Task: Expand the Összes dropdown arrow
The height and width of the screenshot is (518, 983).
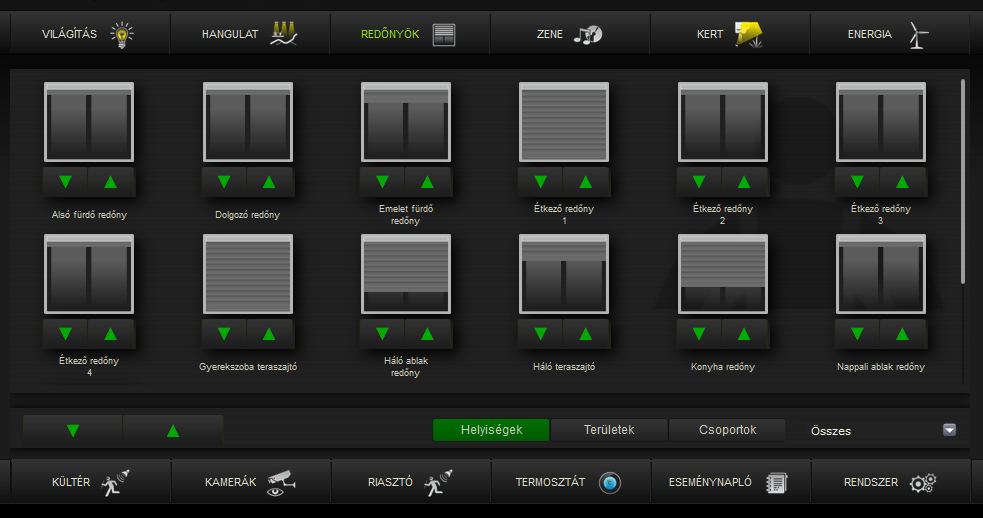Action: (x=949, y=430)
